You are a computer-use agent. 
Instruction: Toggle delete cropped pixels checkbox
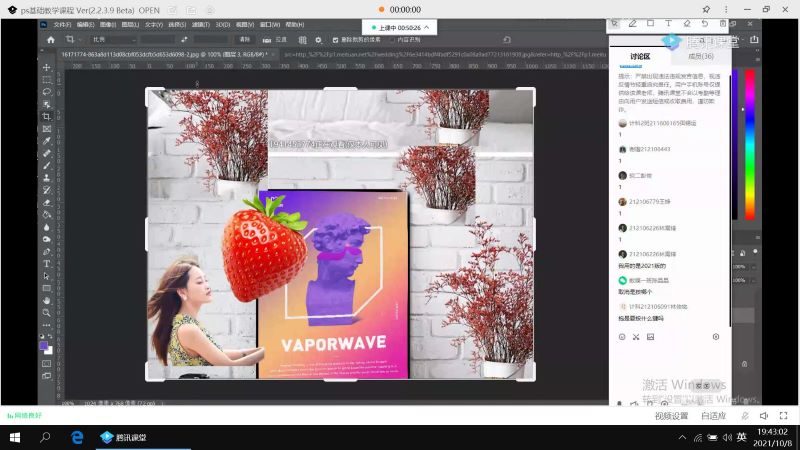pos(335,40)
